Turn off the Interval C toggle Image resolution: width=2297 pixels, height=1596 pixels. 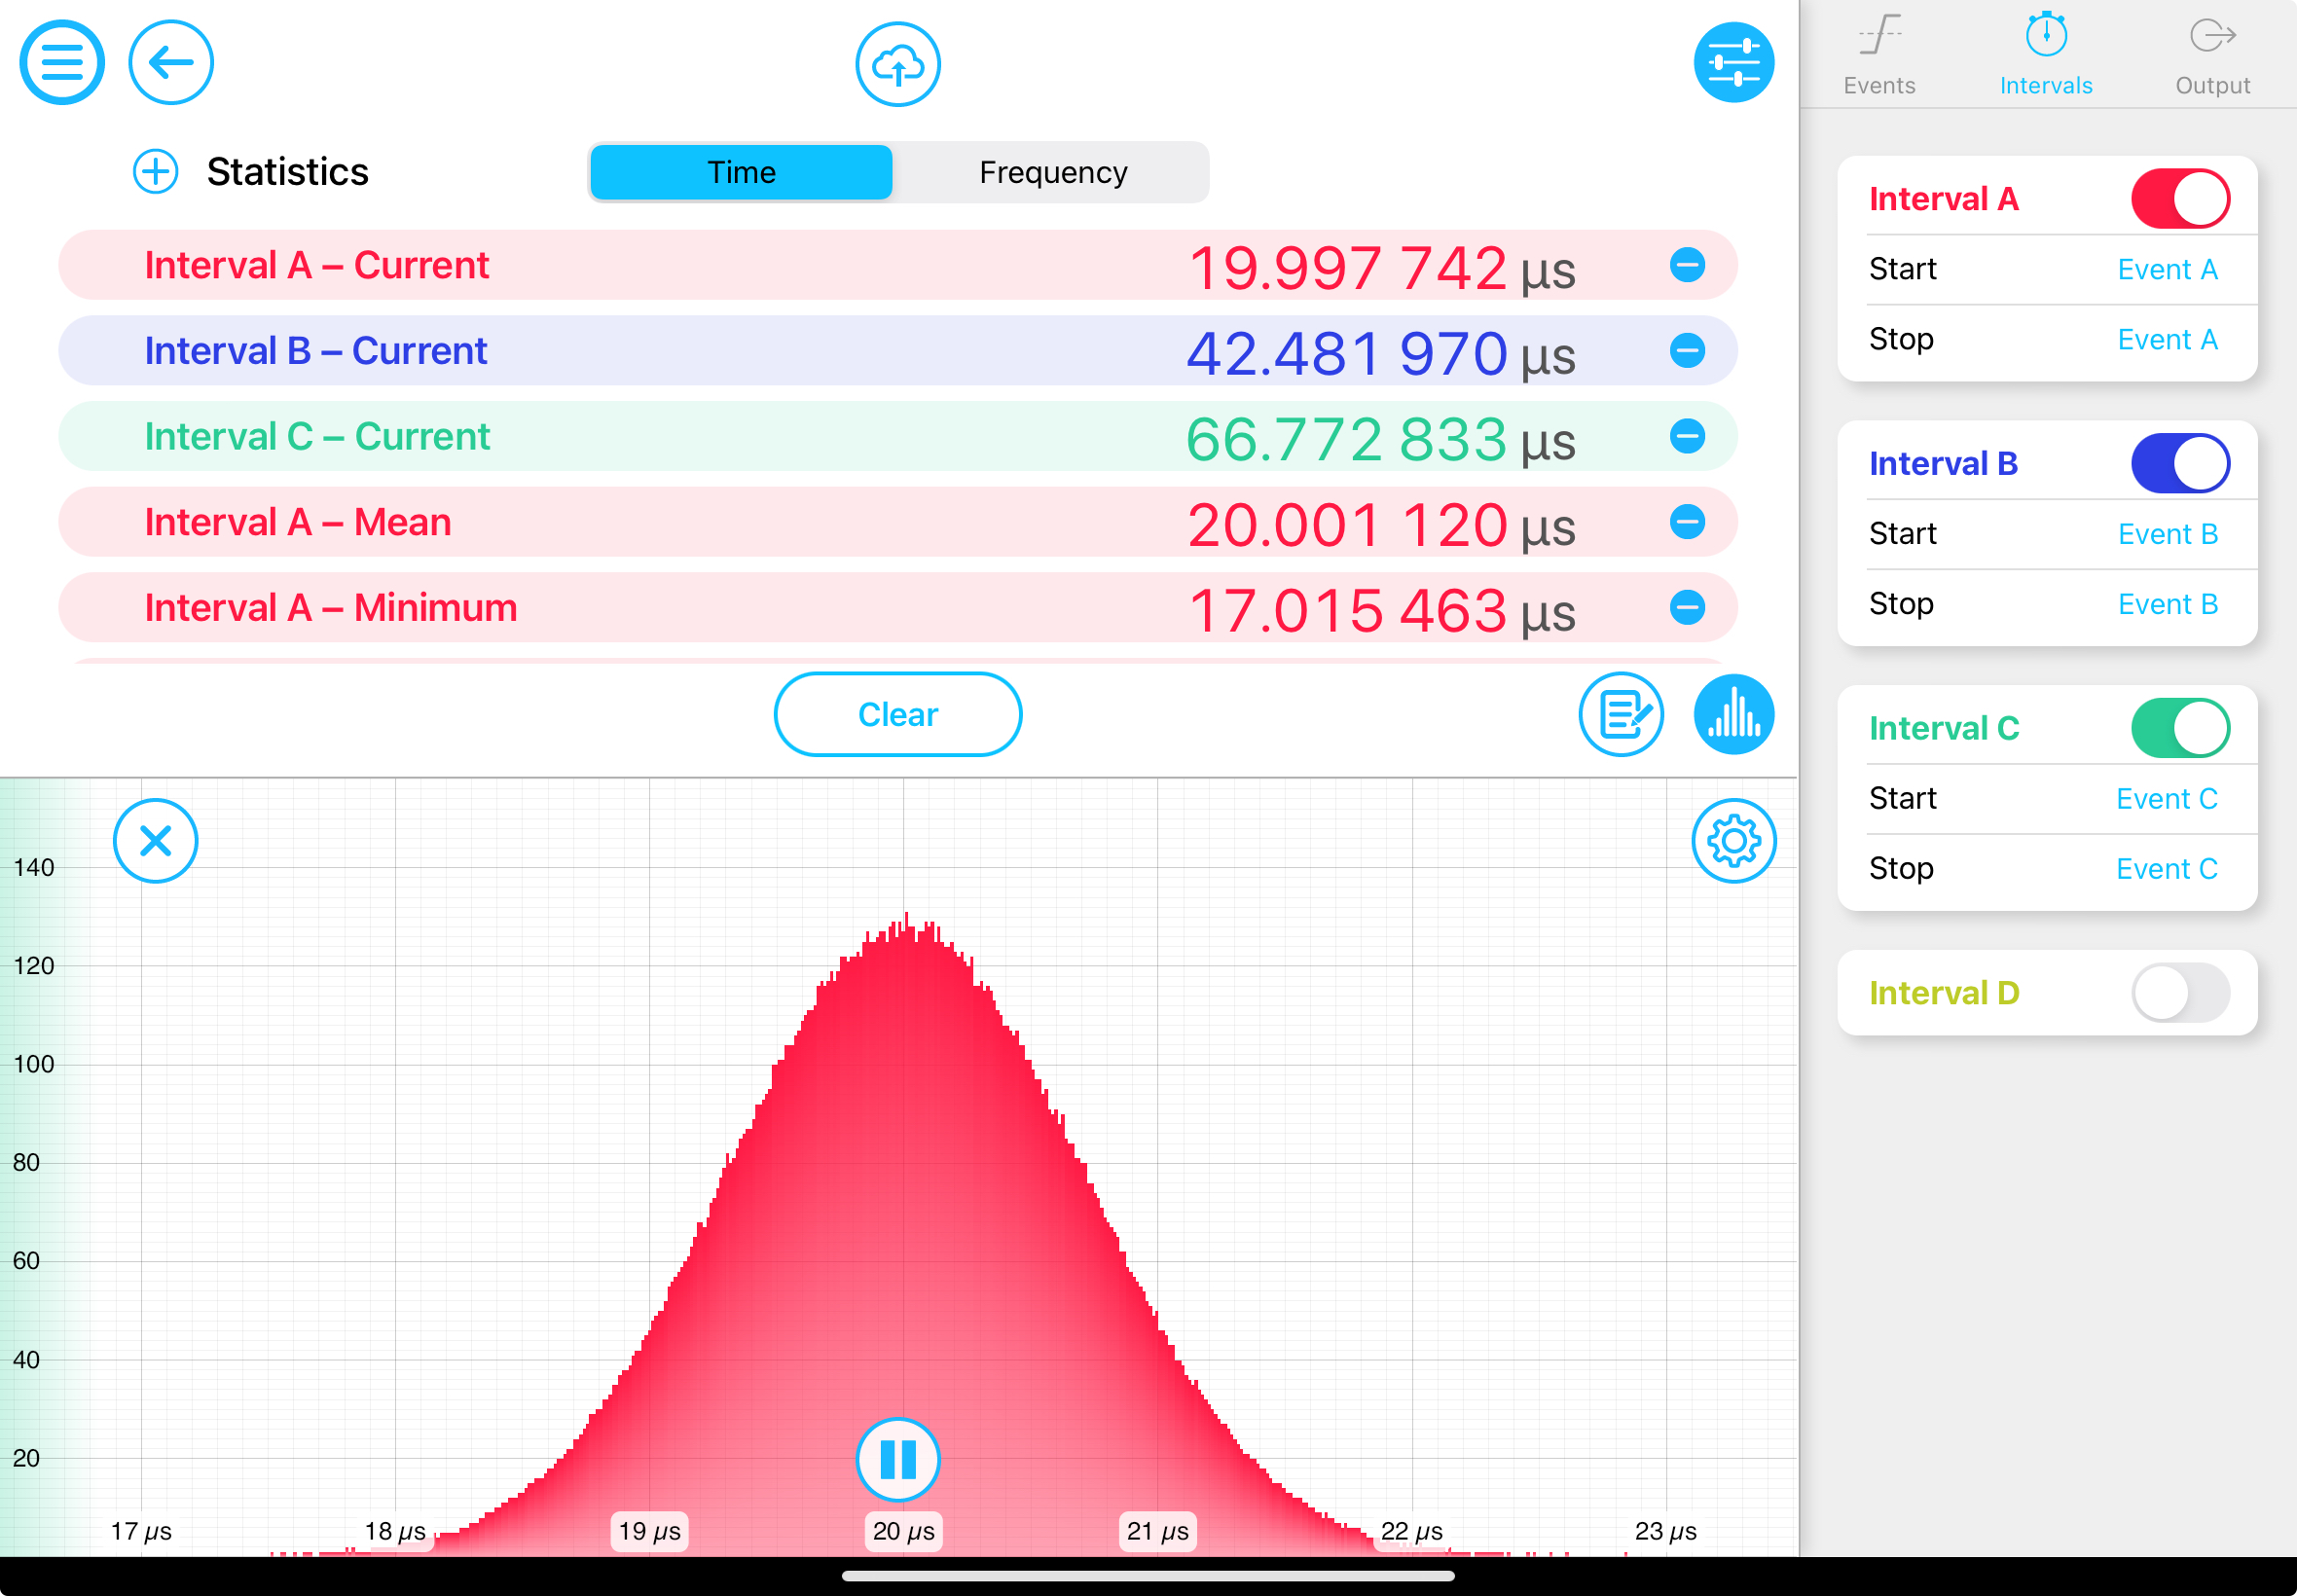coord(2181,727)
